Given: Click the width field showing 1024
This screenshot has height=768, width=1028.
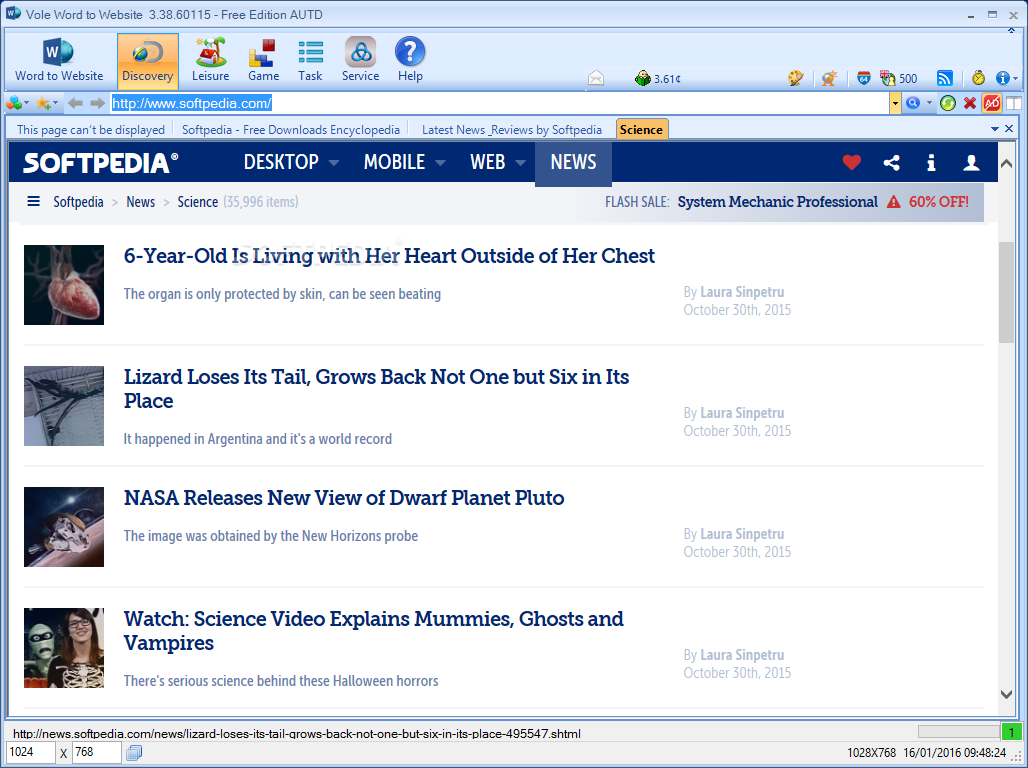Looking at the screenshot, I should pos(30,752).
